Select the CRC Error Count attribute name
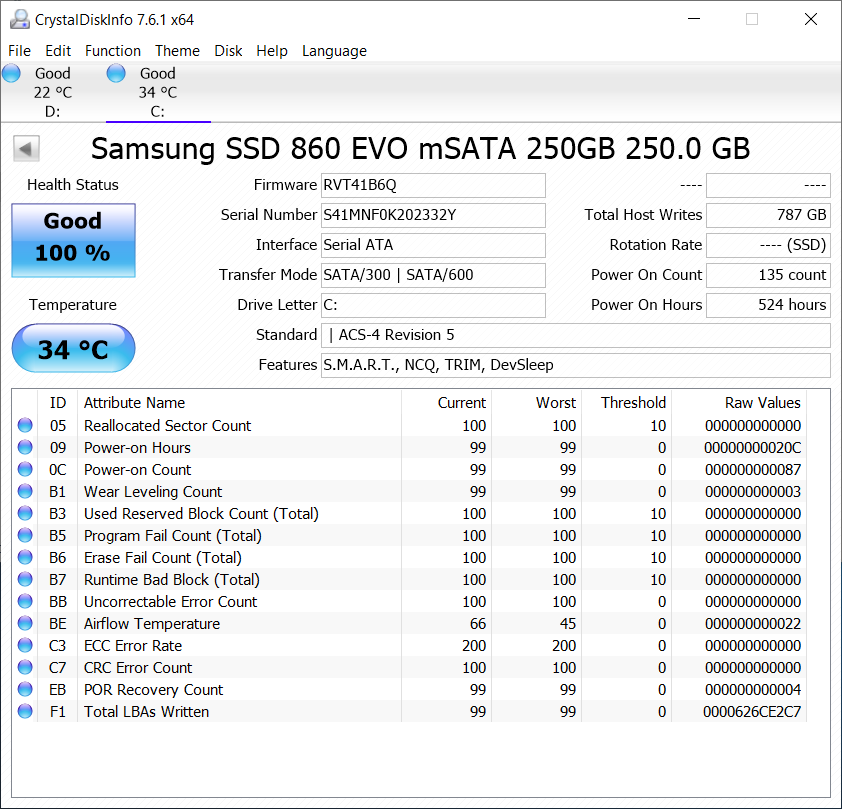 point(138,668)
